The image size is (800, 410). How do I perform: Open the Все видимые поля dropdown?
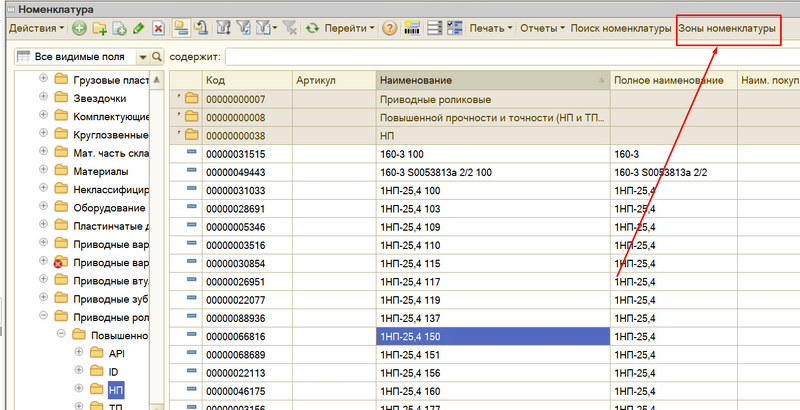[x=142, y=57]
